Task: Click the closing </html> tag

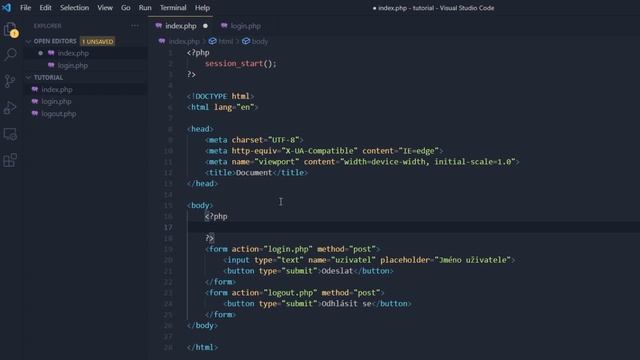Action: click(202, 347)
